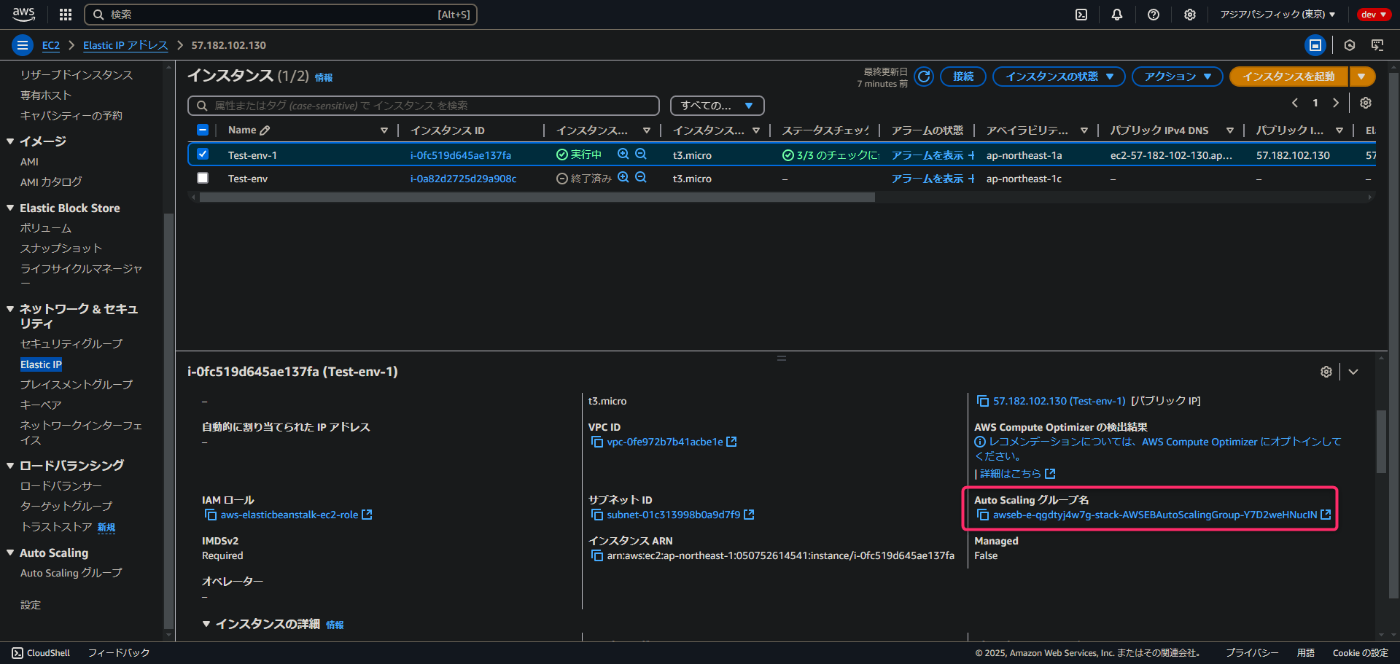The height and width of the screenshot is (664, 1400).
Task: Zoom out filter on Test-env state
Action: click(x=641, y=177)
